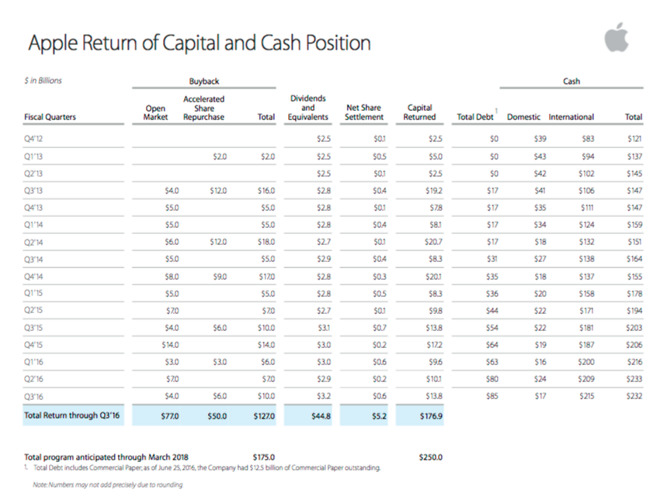Click the Total Return through Q3'16 label
This screenshot has height=496, width=660.
coord(72,416)
